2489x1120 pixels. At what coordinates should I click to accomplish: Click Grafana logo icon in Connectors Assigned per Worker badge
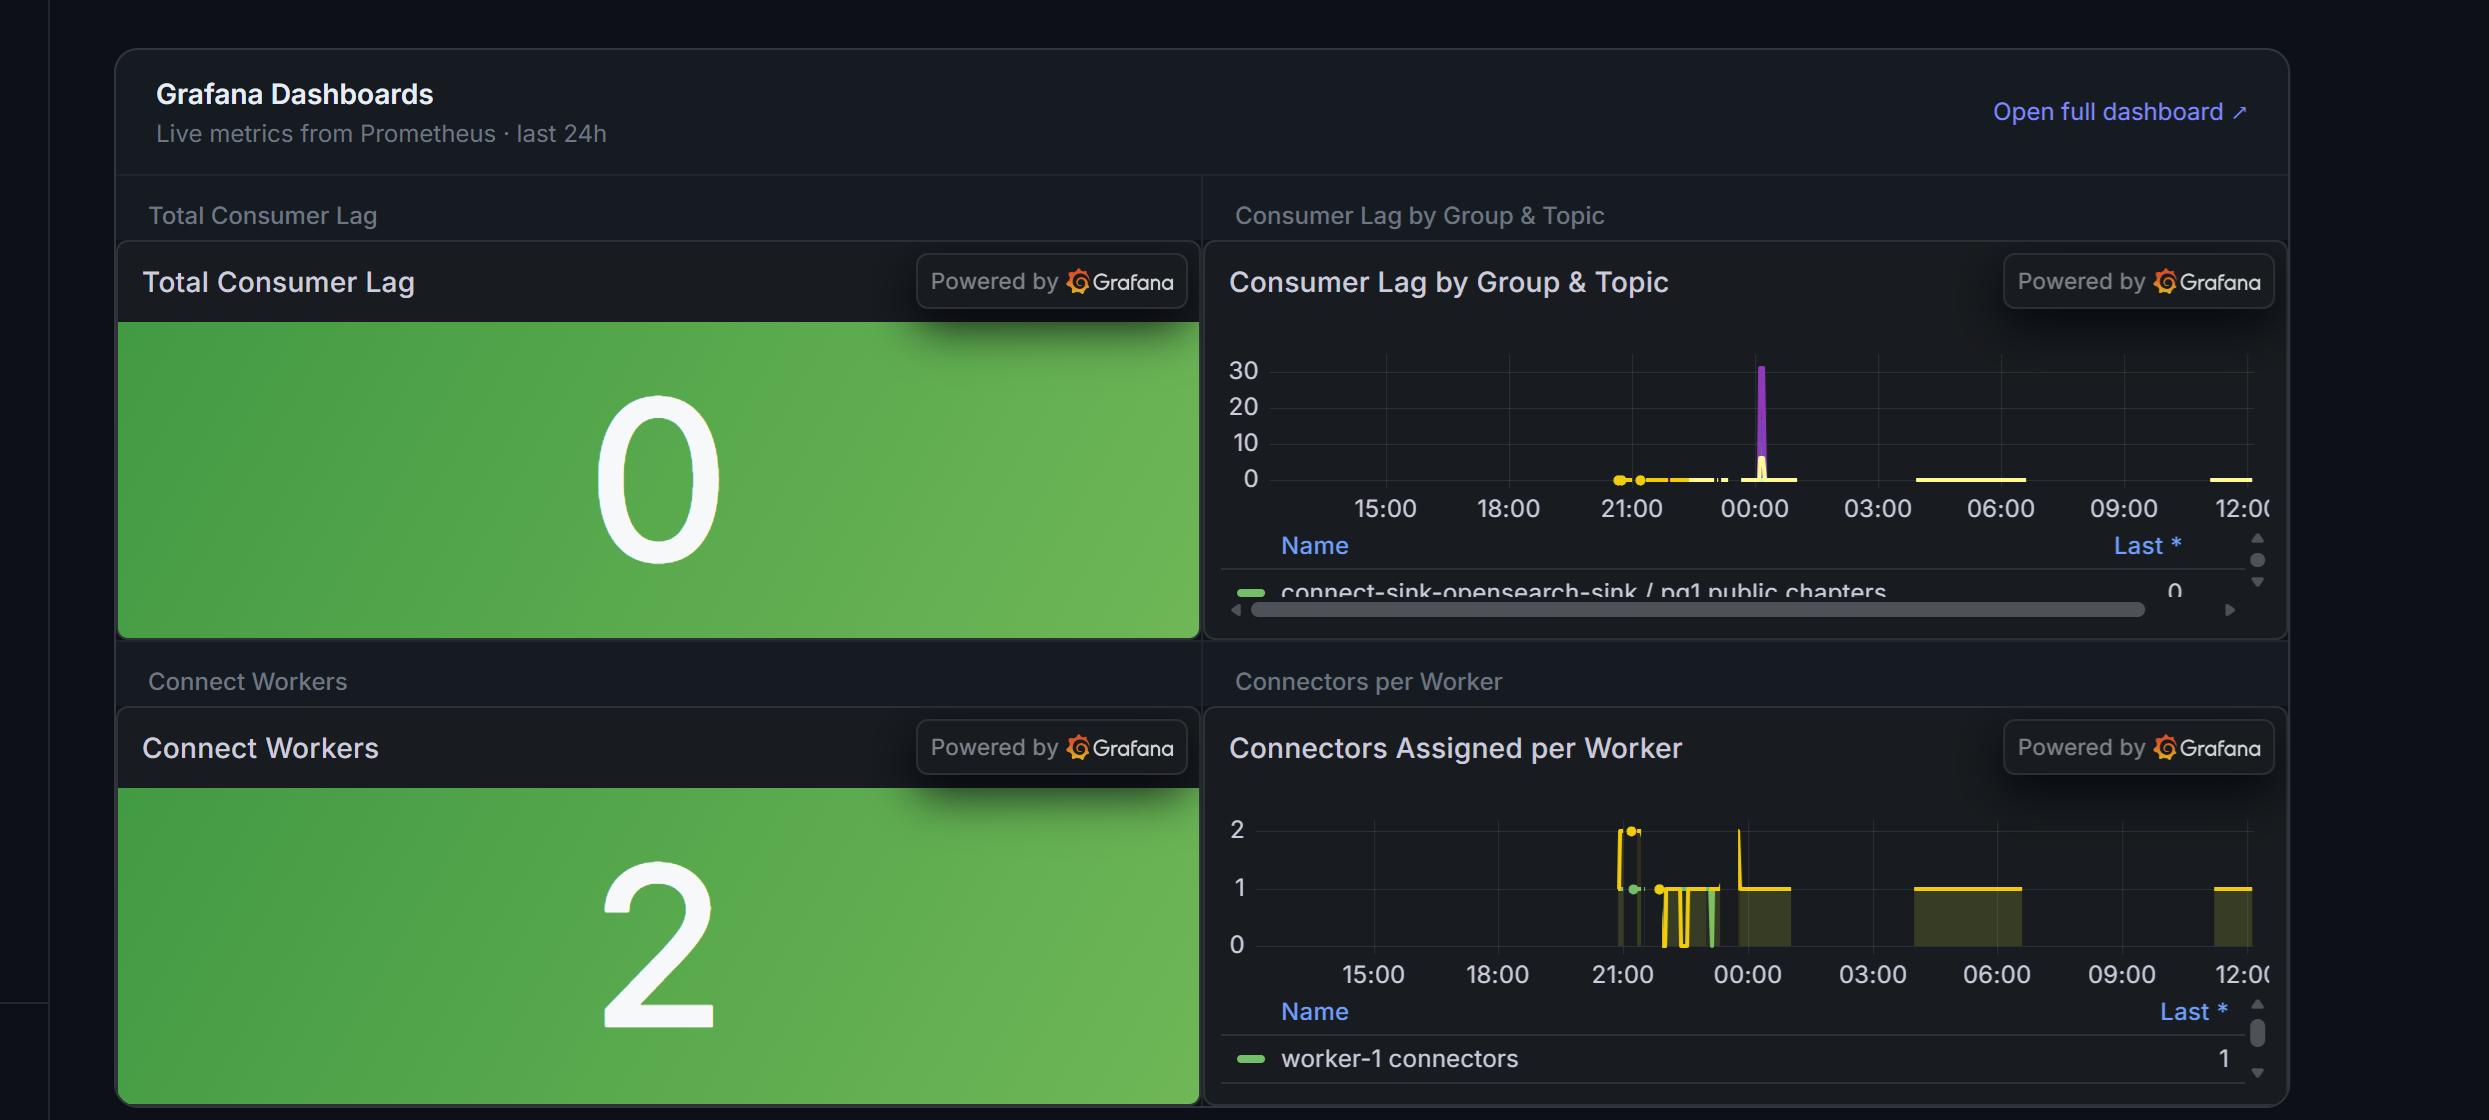point(2165,748)
